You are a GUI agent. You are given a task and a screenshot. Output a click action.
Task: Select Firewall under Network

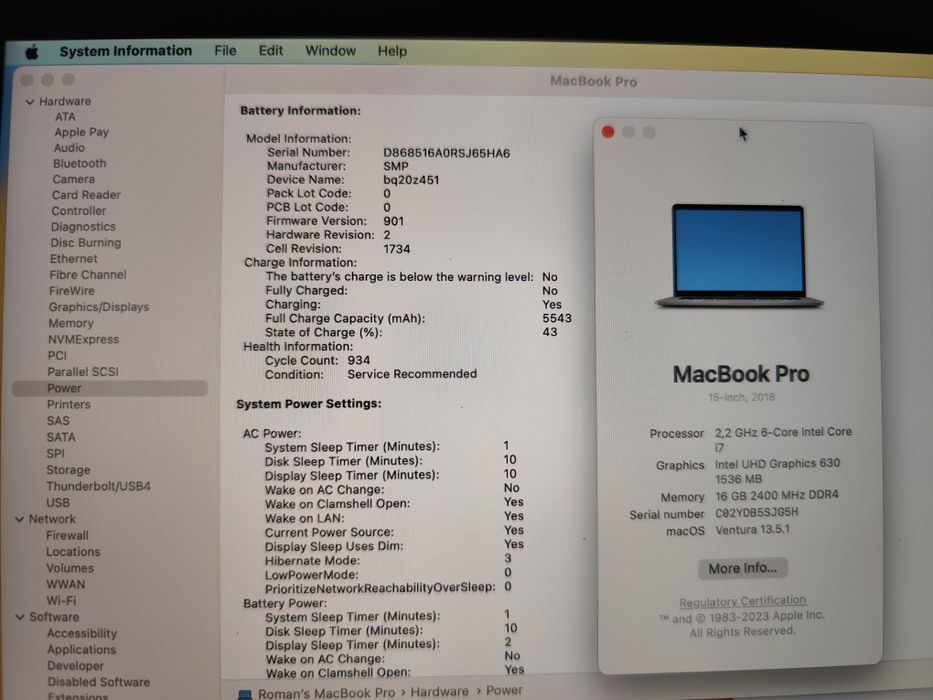pos(67,535)
